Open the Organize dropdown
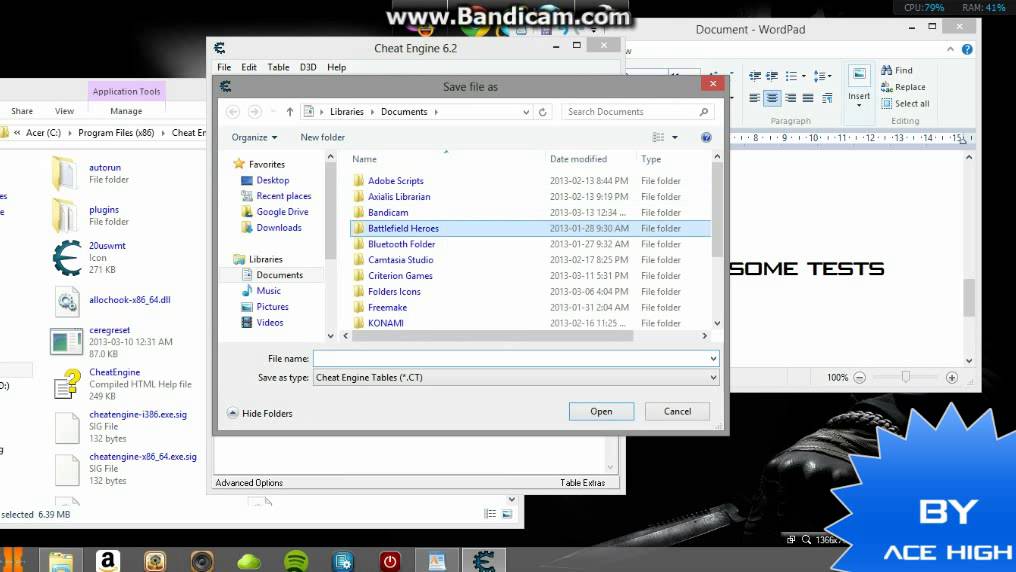 click(254, 137)
